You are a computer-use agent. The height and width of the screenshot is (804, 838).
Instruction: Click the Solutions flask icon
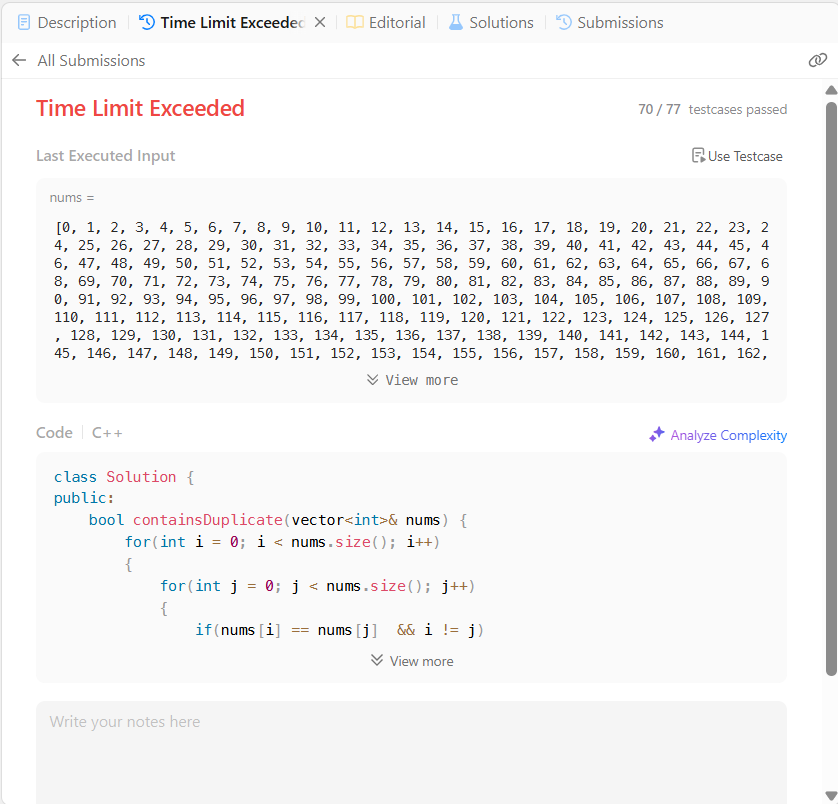pyautogui.click(x=456, y=22)
